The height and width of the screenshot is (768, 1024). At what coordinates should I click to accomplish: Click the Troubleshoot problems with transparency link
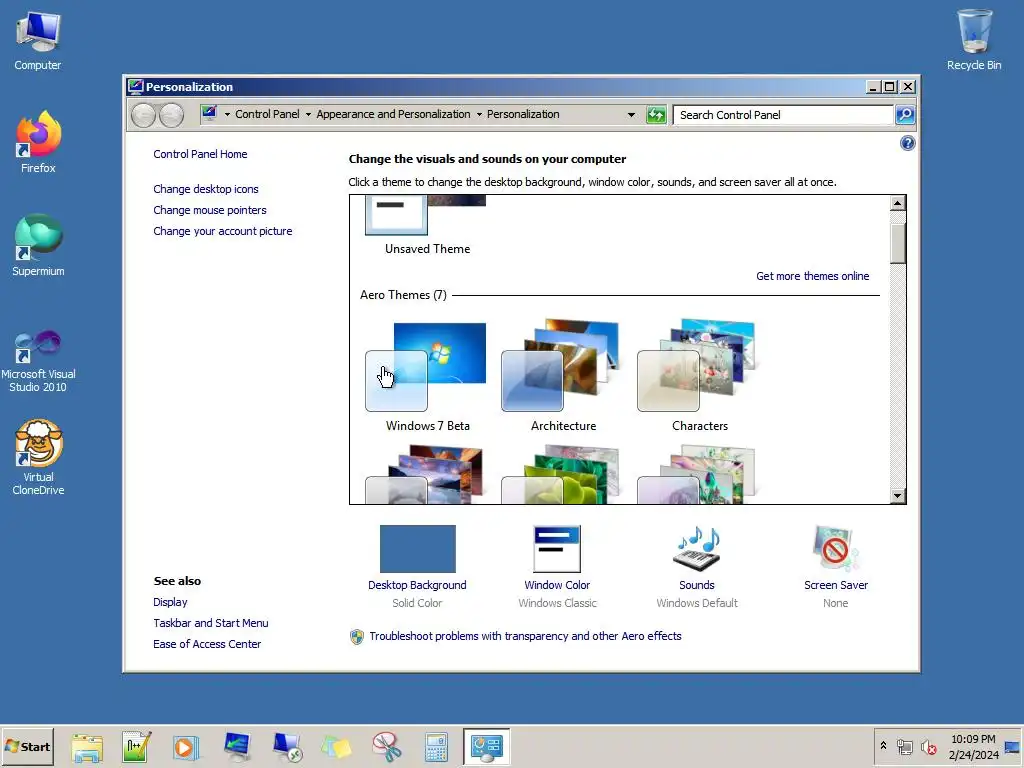[x=525, y=636]
